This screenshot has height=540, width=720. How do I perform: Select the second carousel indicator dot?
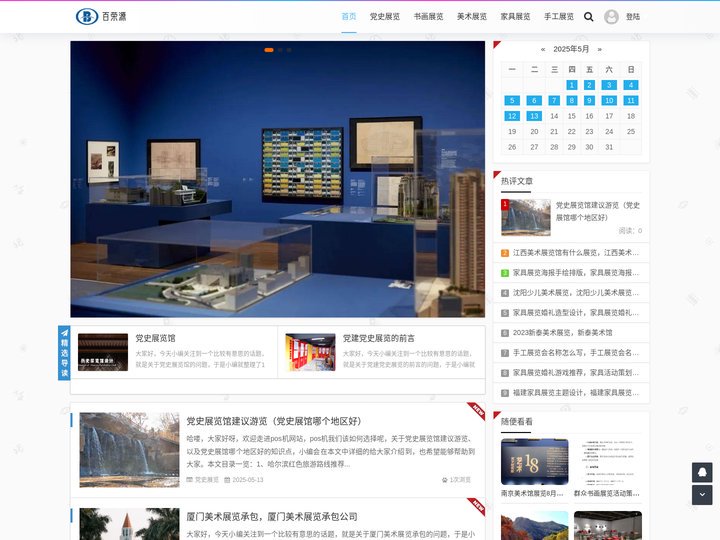click(280, 50)
